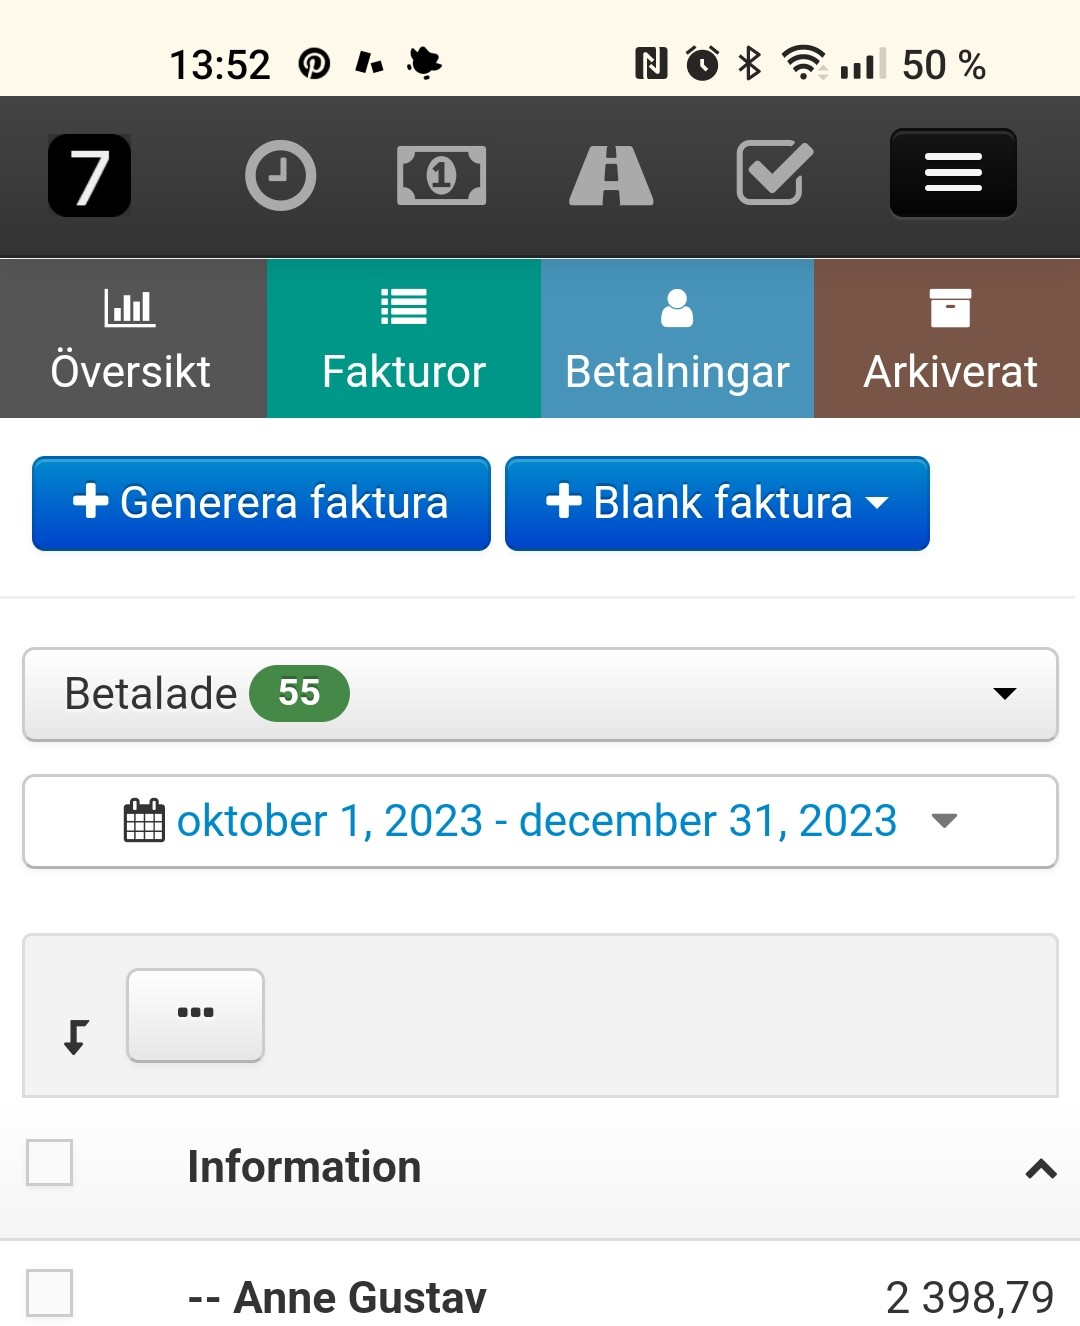The height and width of the screenshot is (1326, 1080).
Task: Open the money bill expenses icon
Action: (442, 176)
